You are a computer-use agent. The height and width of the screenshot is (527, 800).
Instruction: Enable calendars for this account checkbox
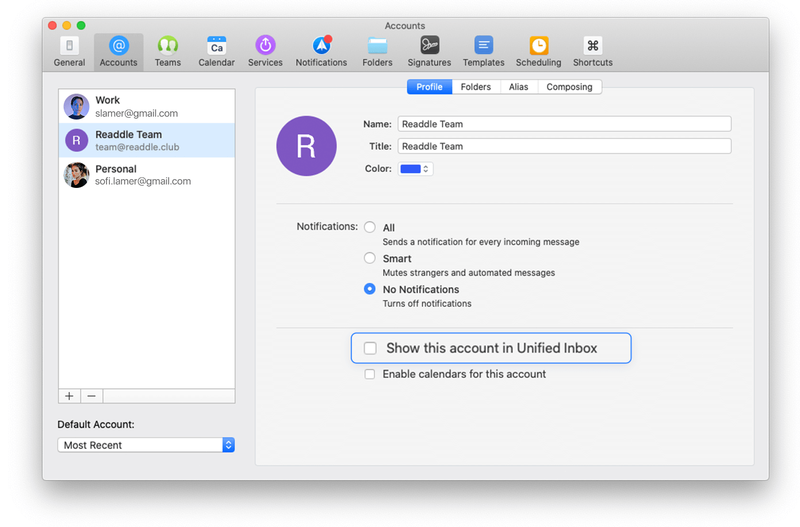[370, 374]
